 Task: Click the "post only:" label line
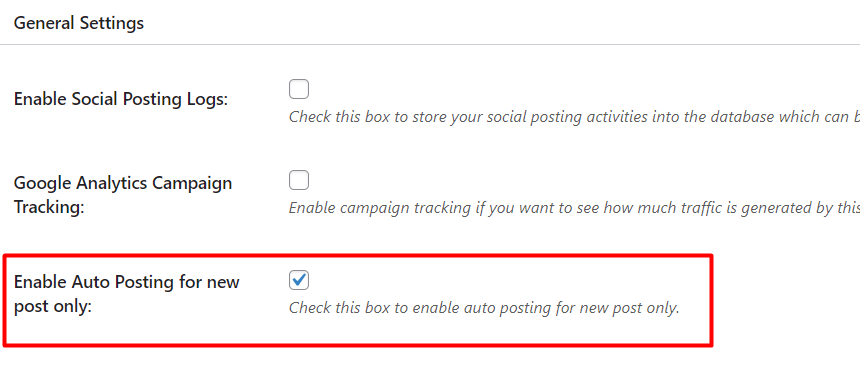click(53, 307)
